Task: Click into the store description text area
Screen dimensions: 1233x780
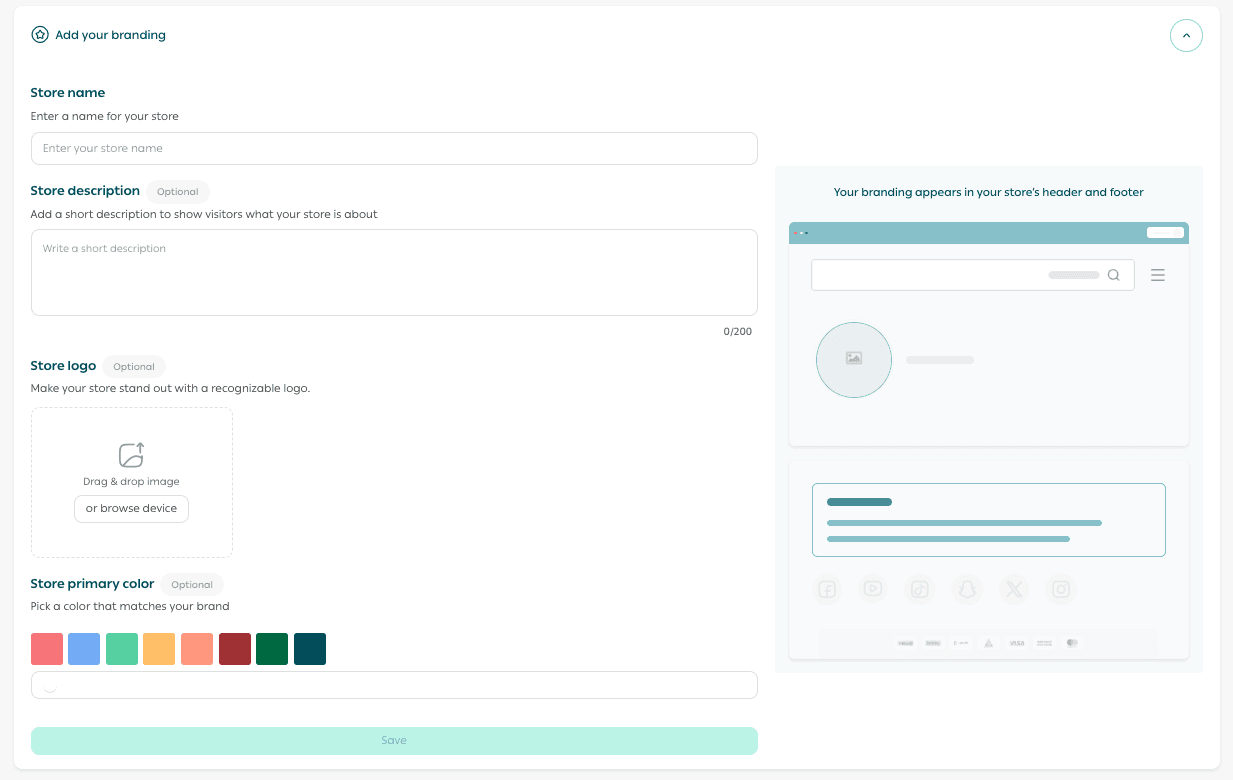Action: click(x=394, y=272)
